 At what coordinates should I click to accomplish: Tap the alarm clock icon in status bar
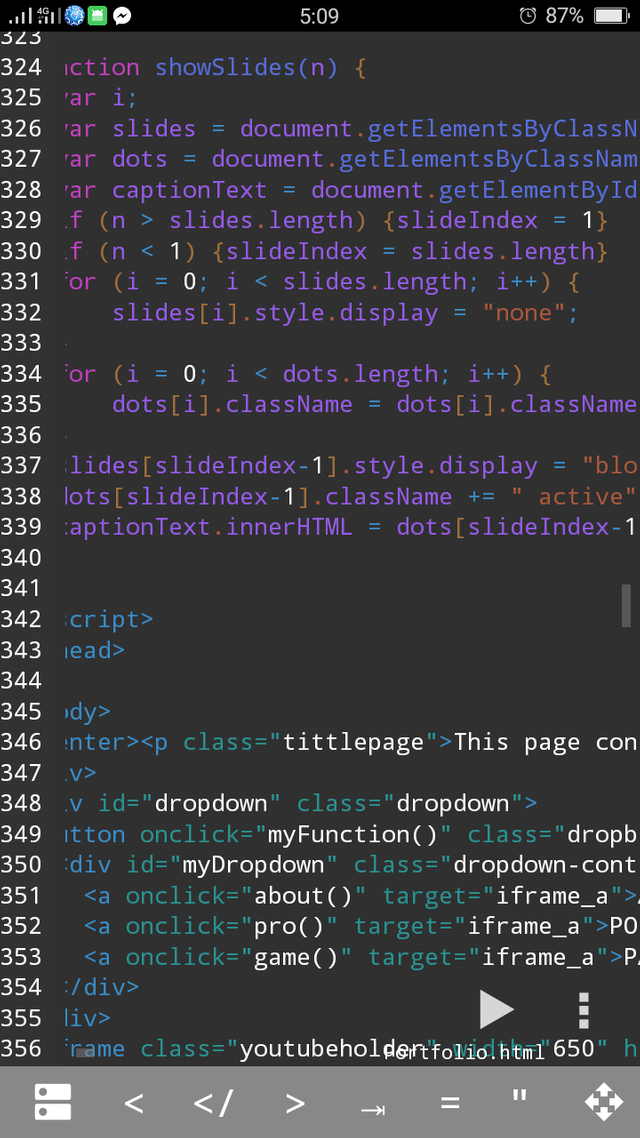click(x=528, y=15)
